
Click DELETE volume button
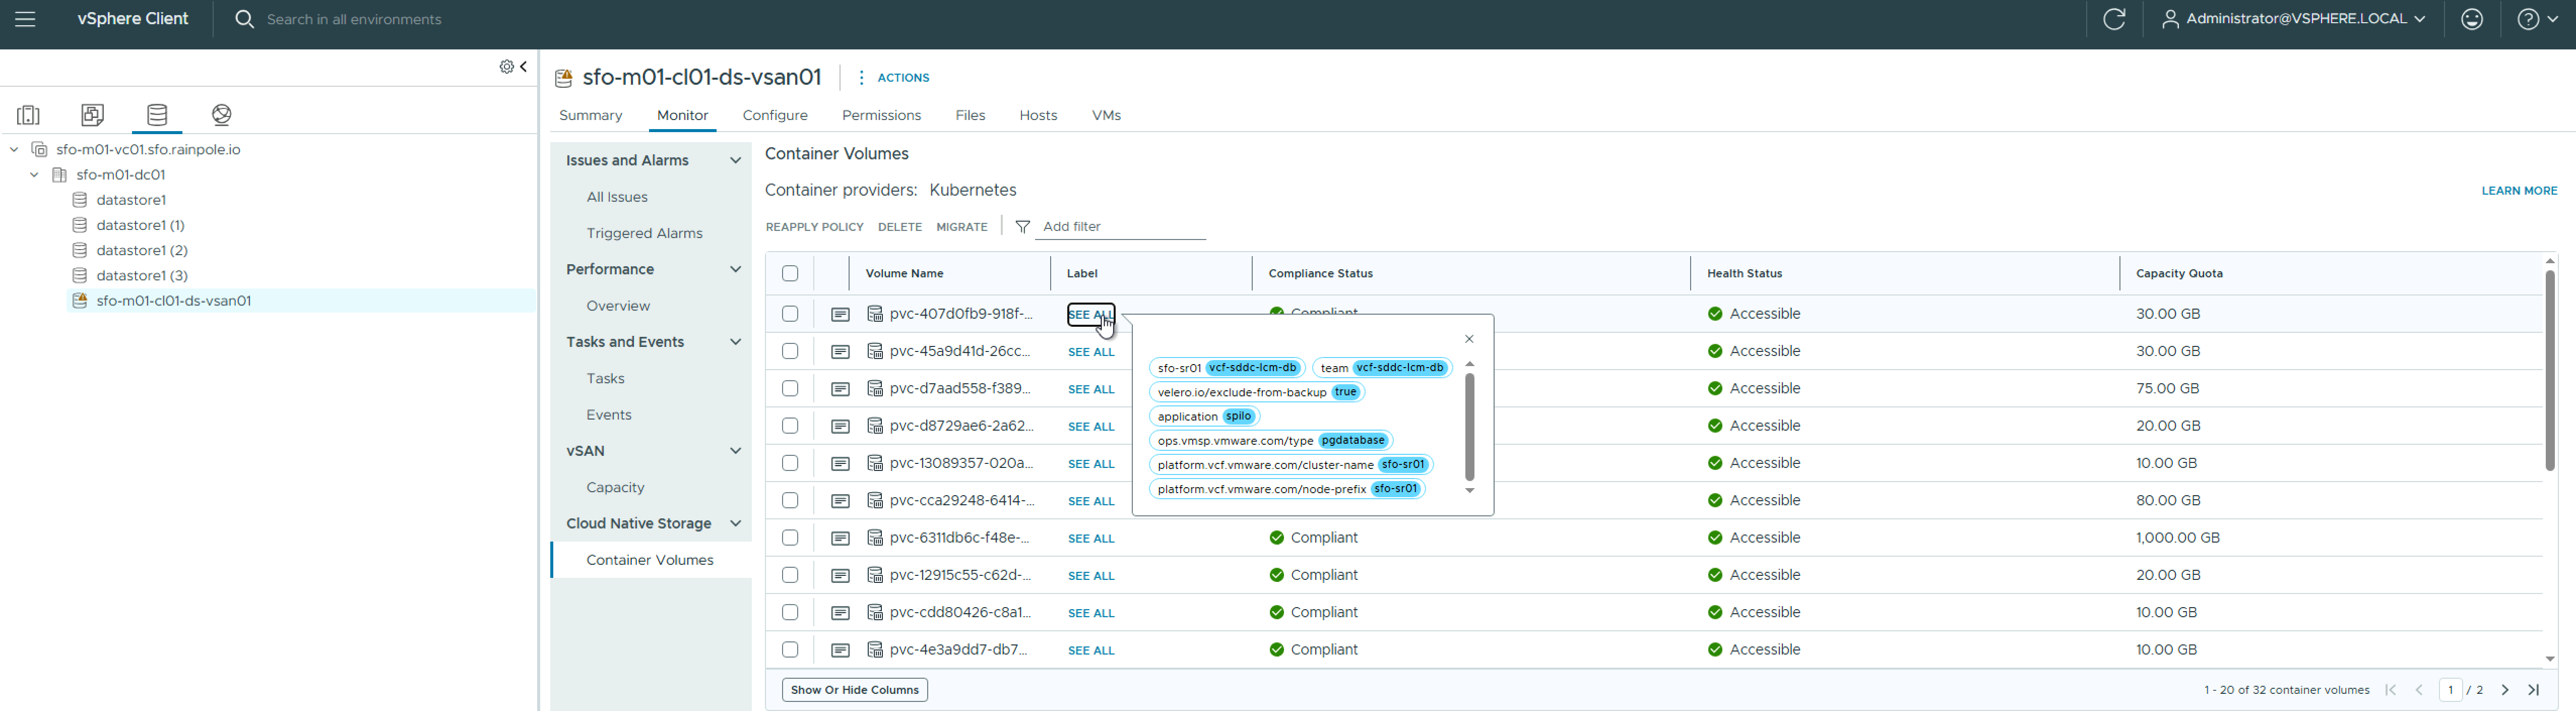click(900, 227)
